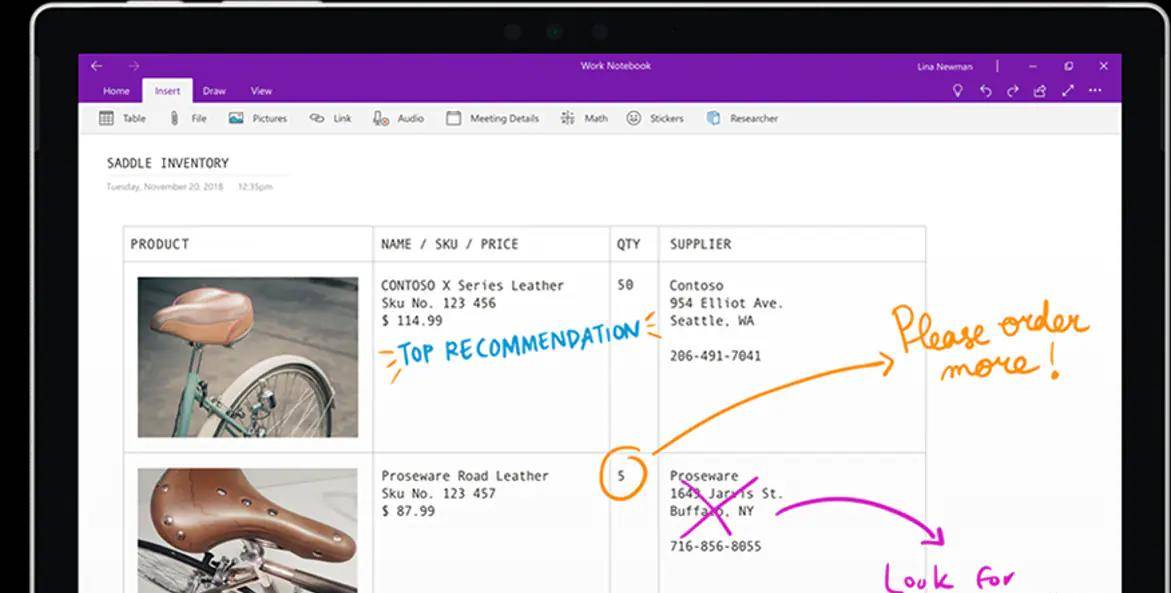The width and height of the screenshot is (1171, 593).
Task: Redo with the curved right arrow
Action: pos(1013,91)
